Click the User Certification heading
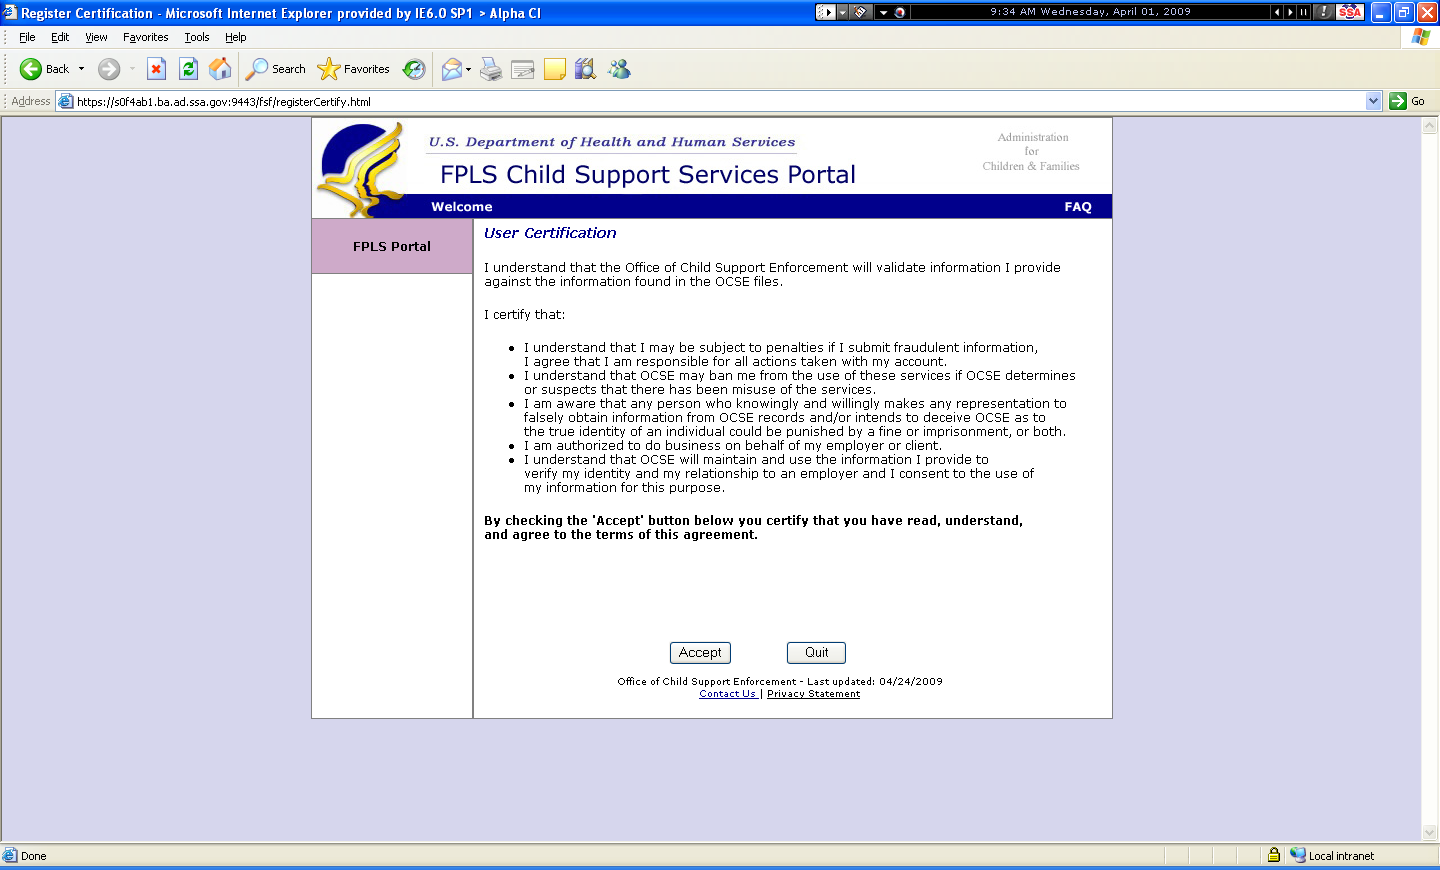 [x=550, y=233]
